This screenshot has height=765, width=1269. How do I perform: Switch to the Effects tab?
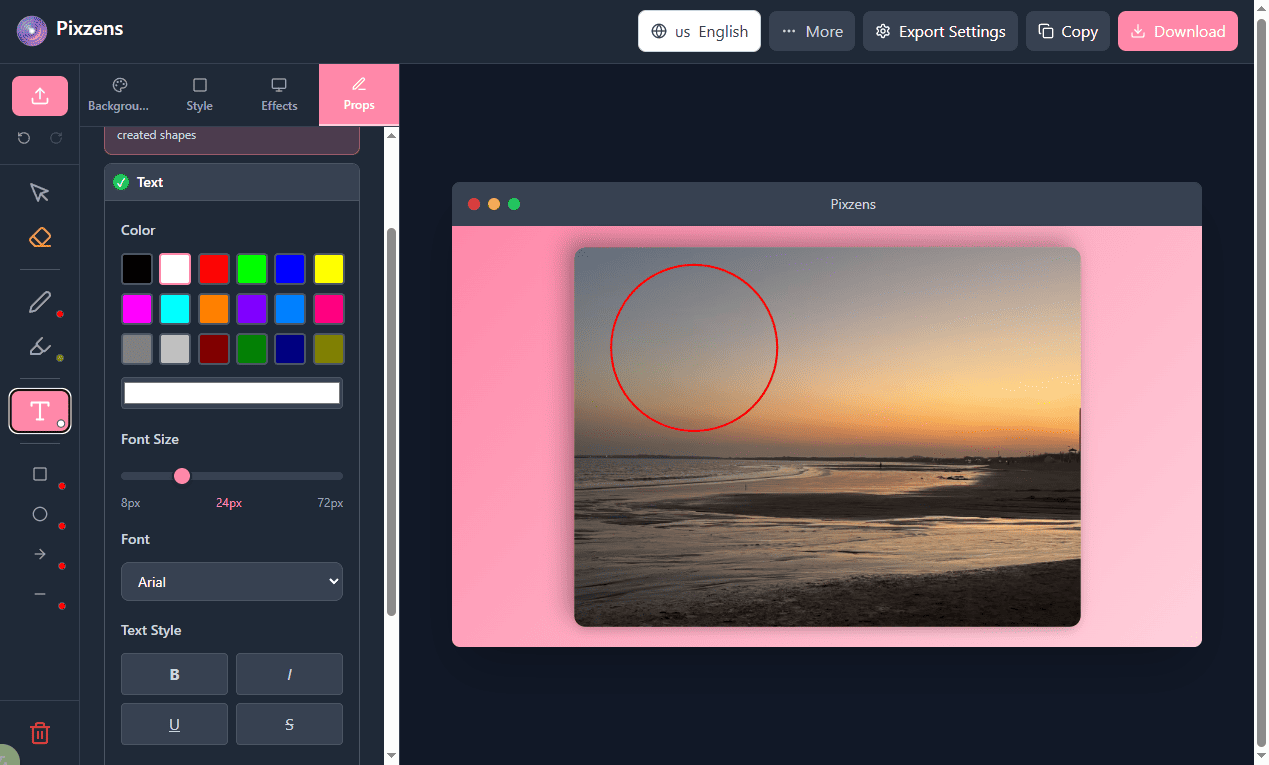point(278,94)
